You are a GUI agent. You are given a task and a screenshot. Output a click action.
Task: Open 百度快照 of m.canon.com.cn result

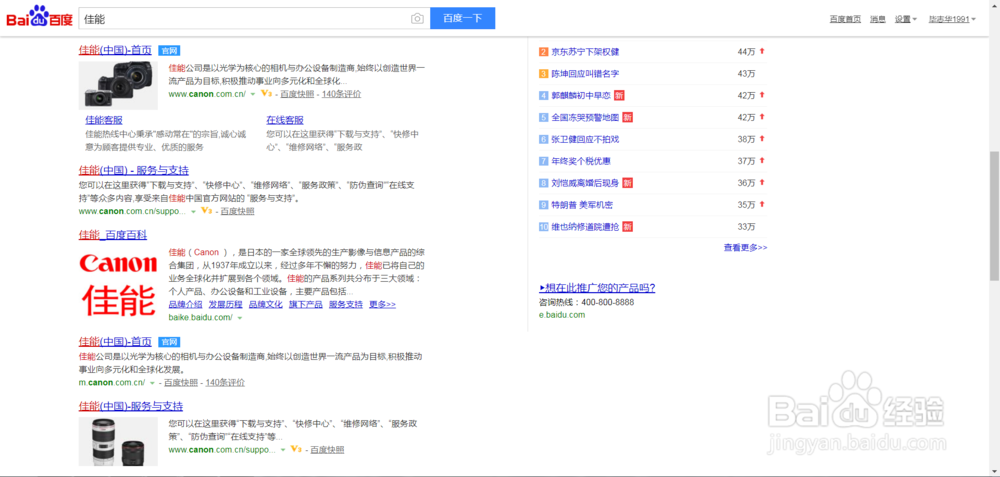pyautogui.click(x=181, y=383)
